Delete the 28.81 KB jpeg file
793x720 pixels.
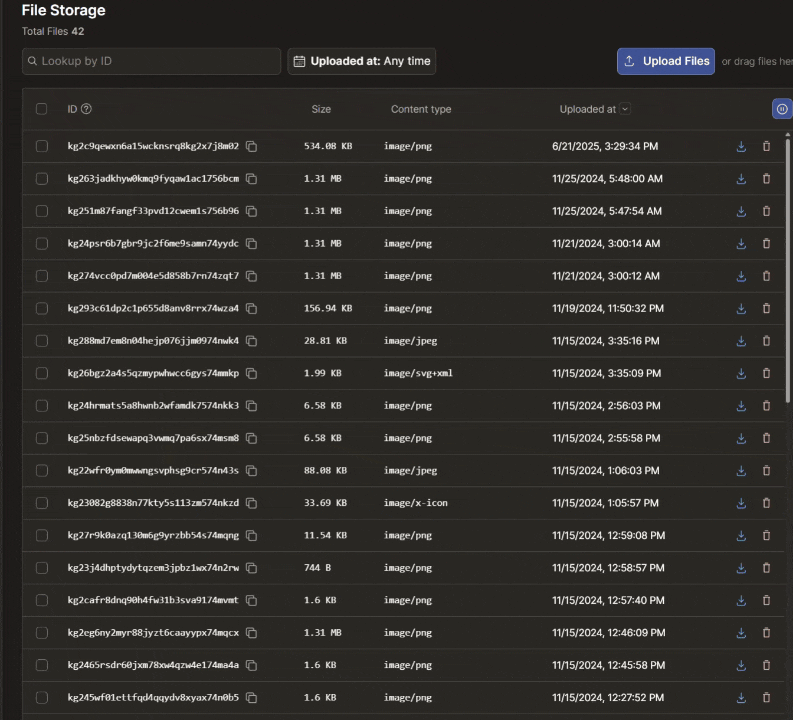(x=766, y=341)
